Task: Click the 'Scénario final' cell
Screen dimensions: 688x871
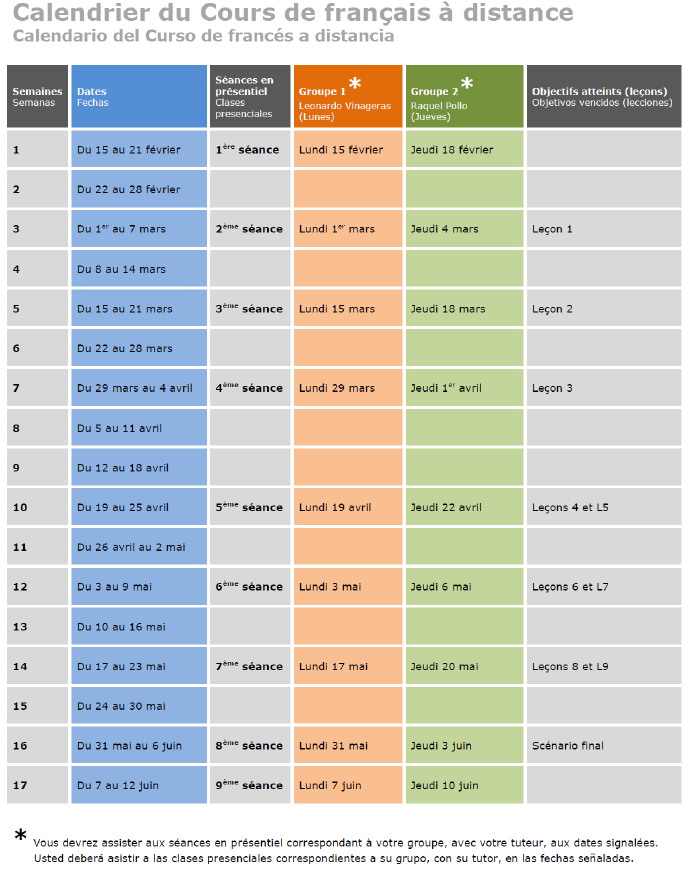Action: [604, 746]
